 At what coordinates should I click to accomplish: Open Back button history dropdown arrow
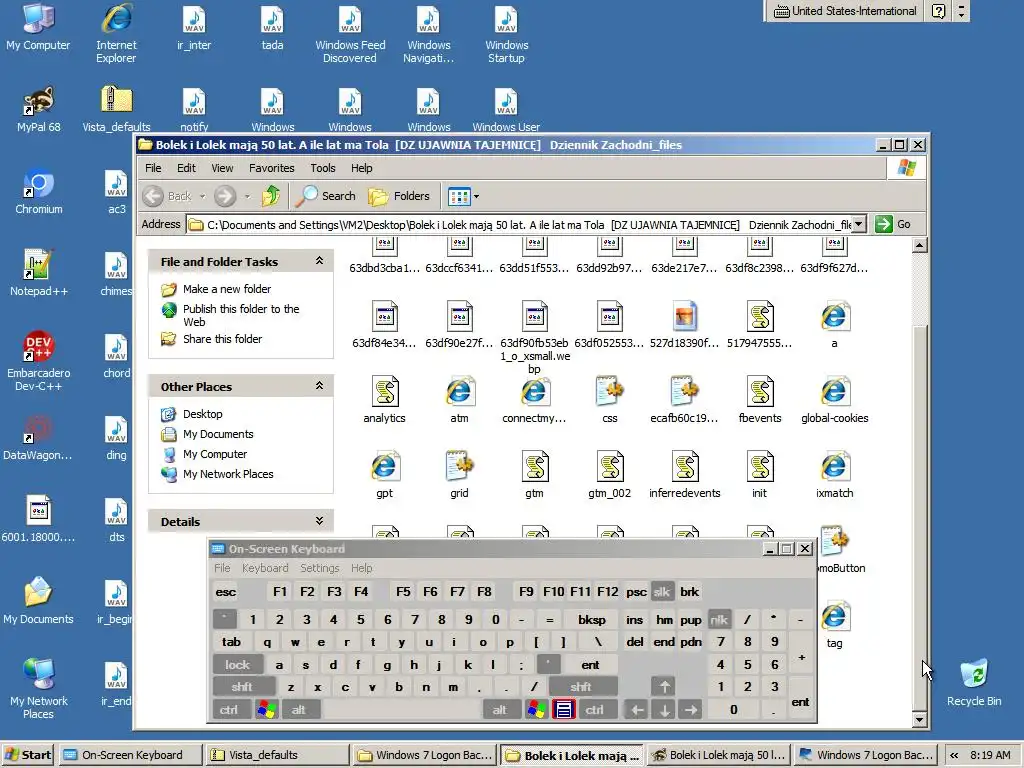(202, 196)
